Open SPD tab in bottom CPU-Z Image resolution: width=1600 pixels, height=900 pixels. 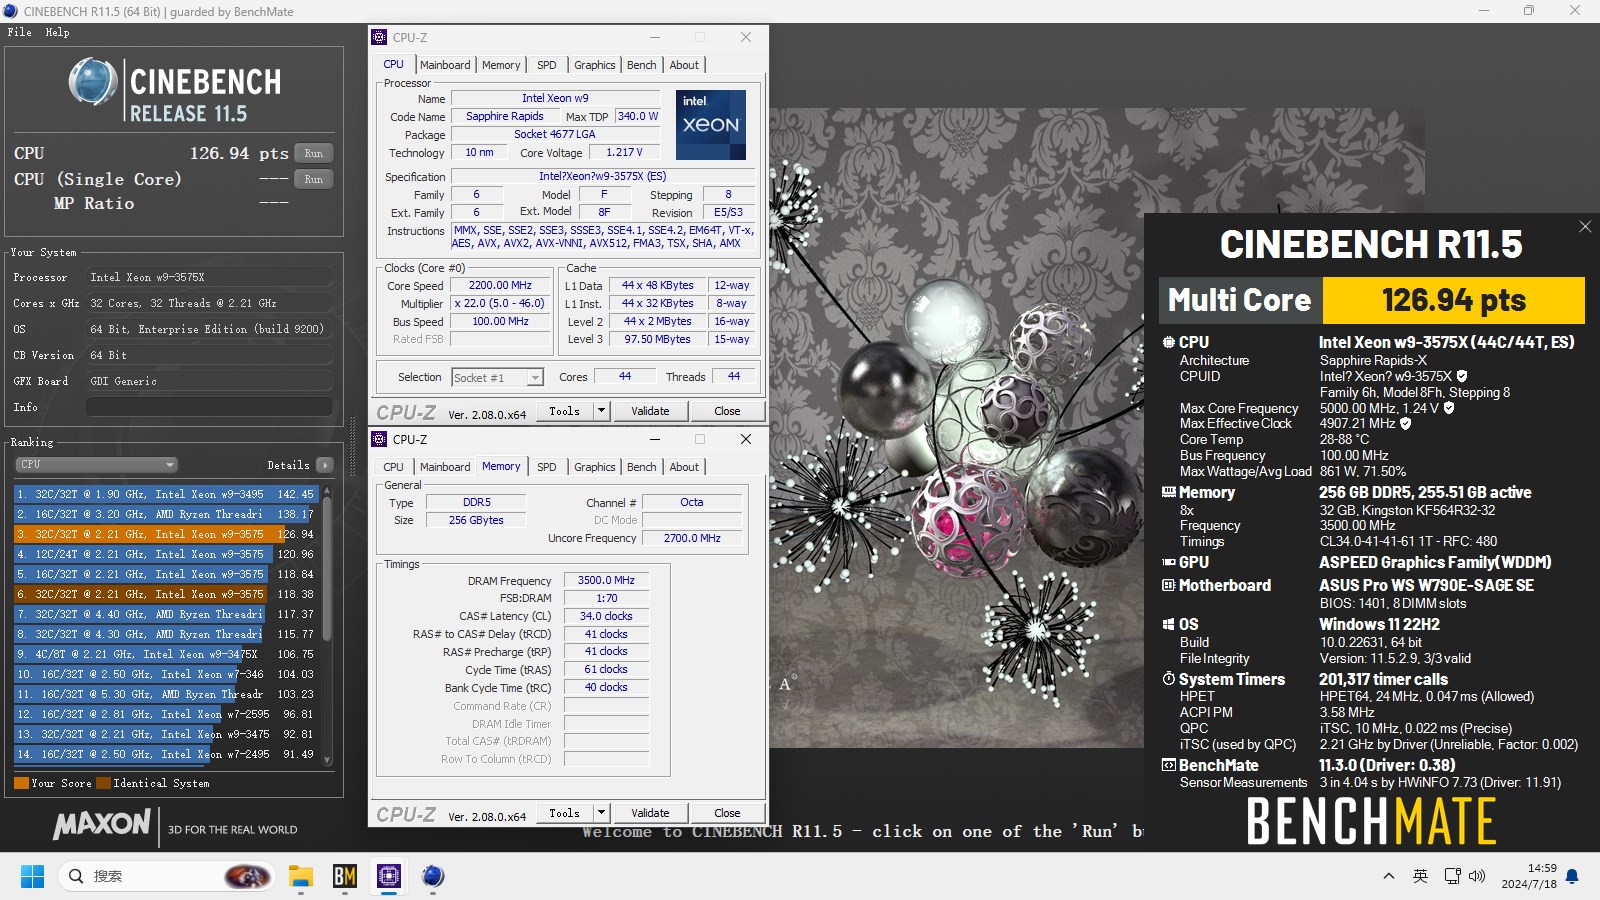tap(547, 467)
